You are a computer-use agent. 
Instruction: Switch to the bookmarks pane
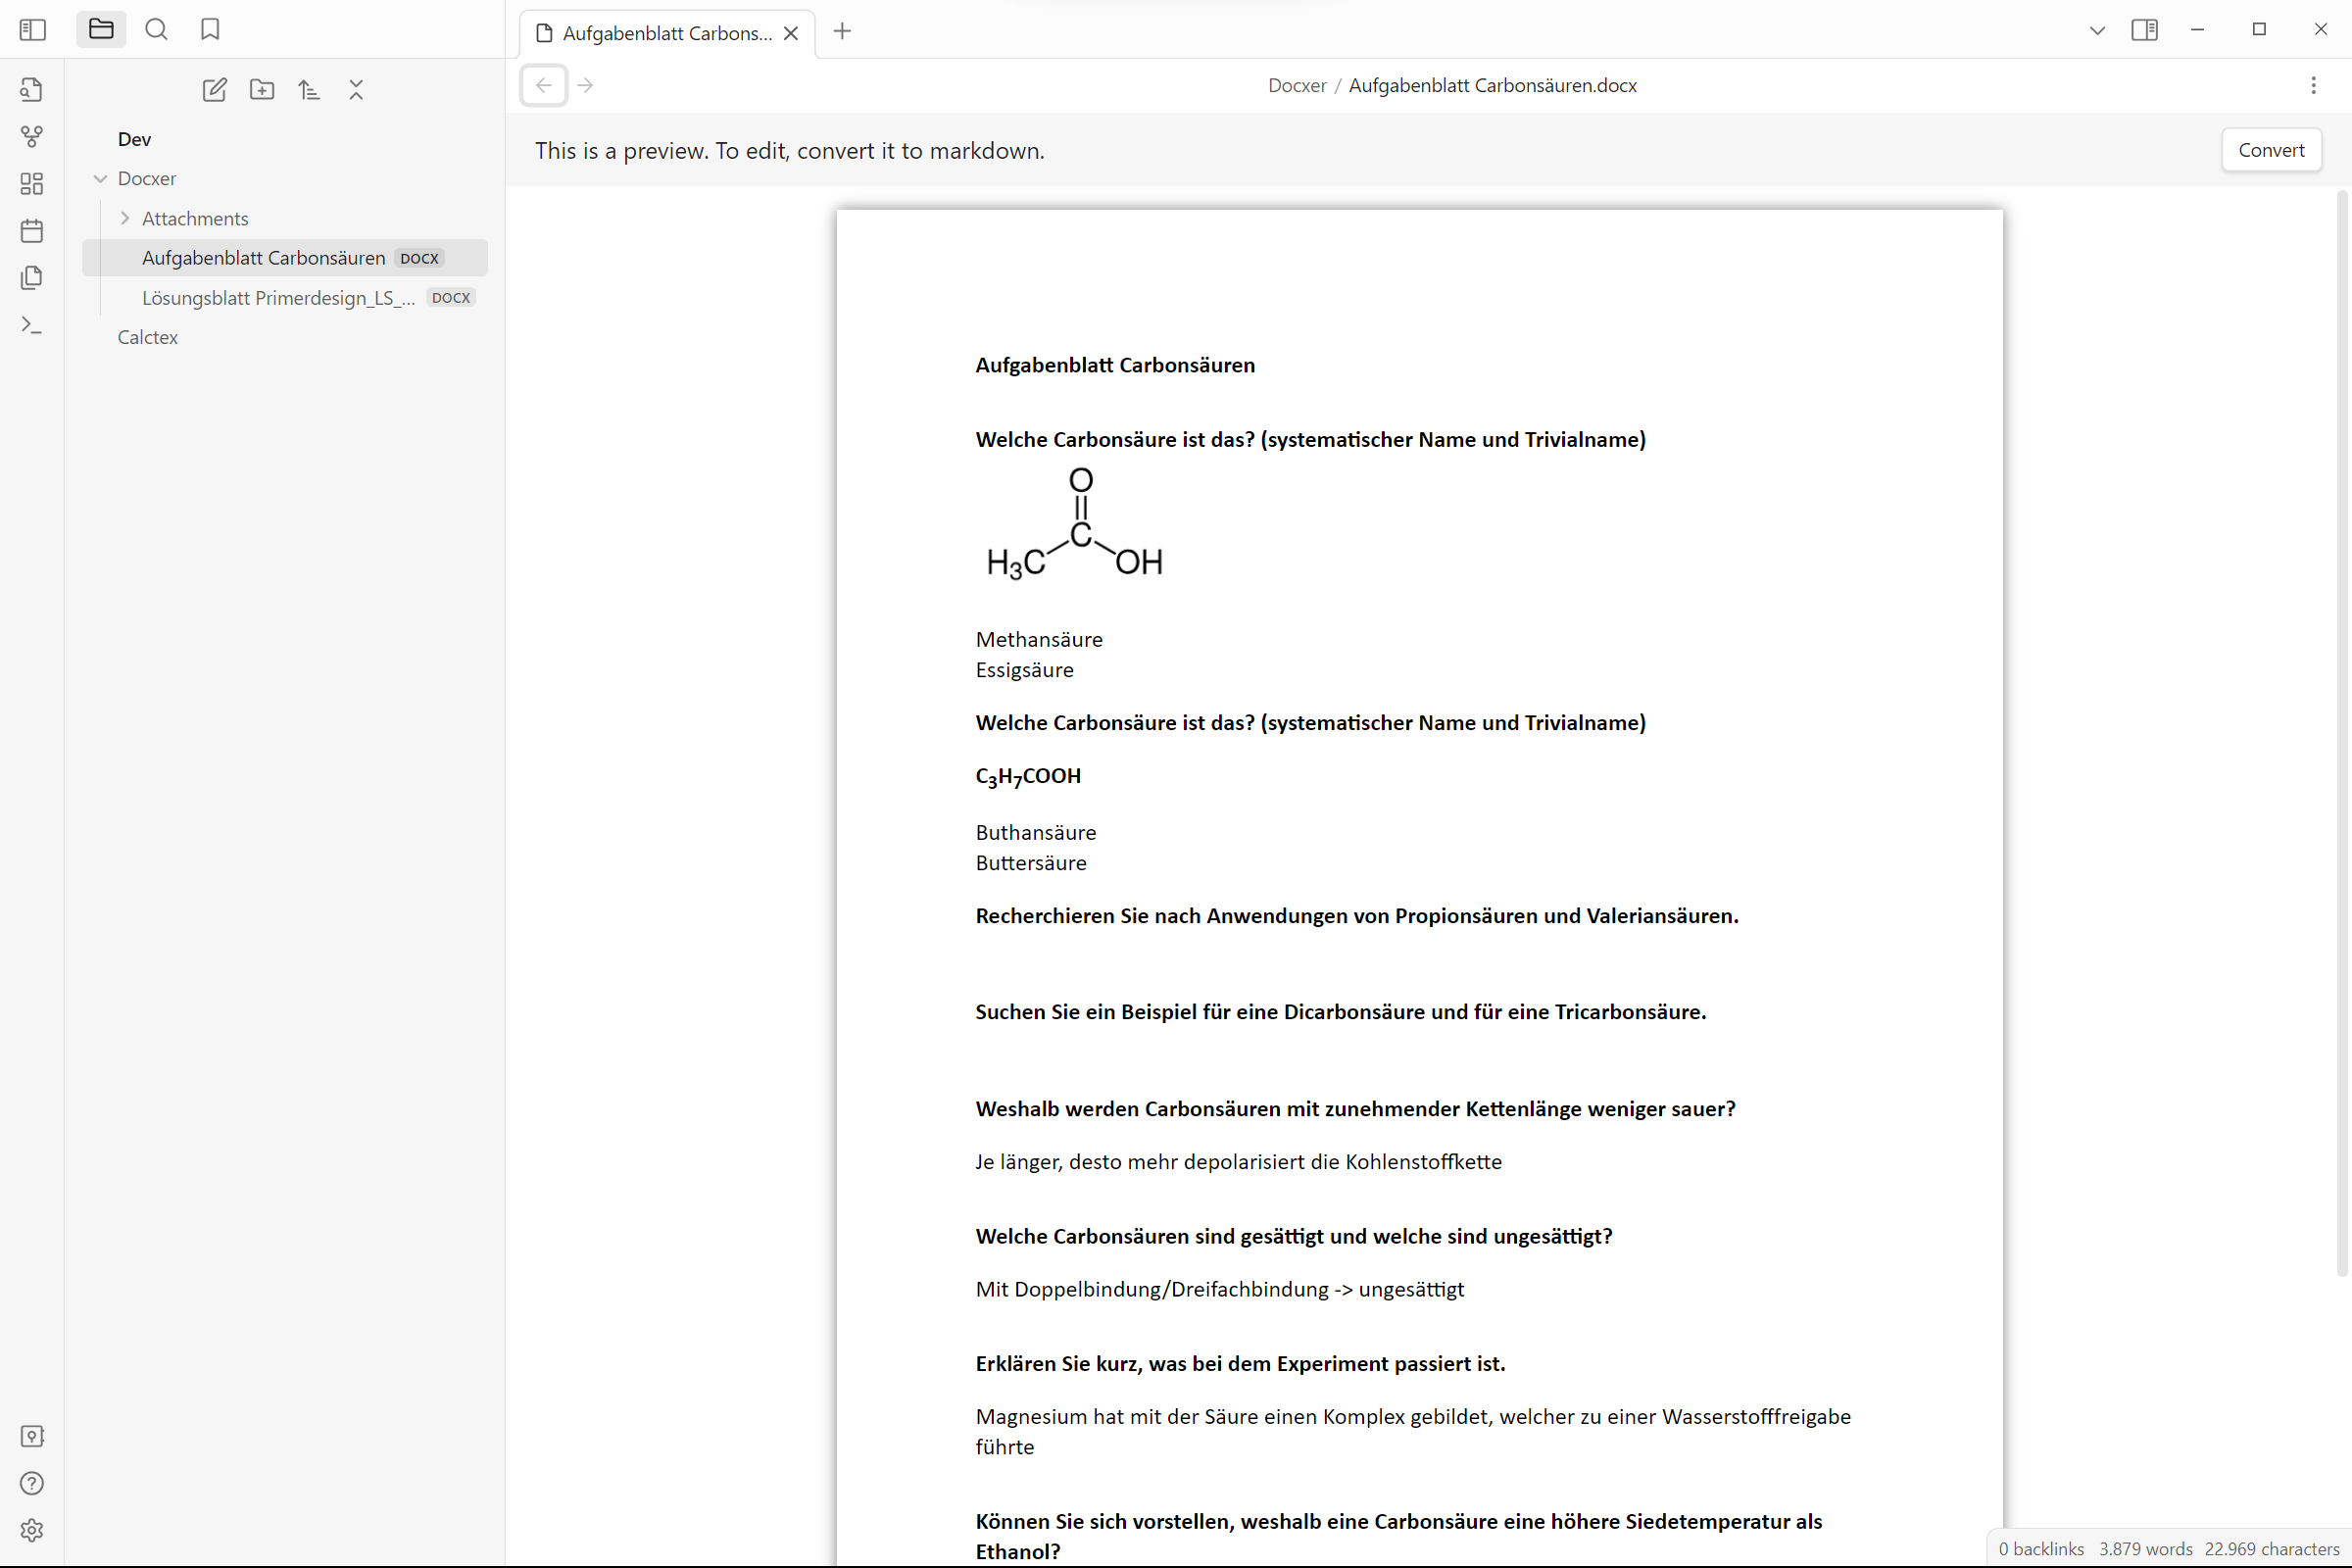[210, 29]
